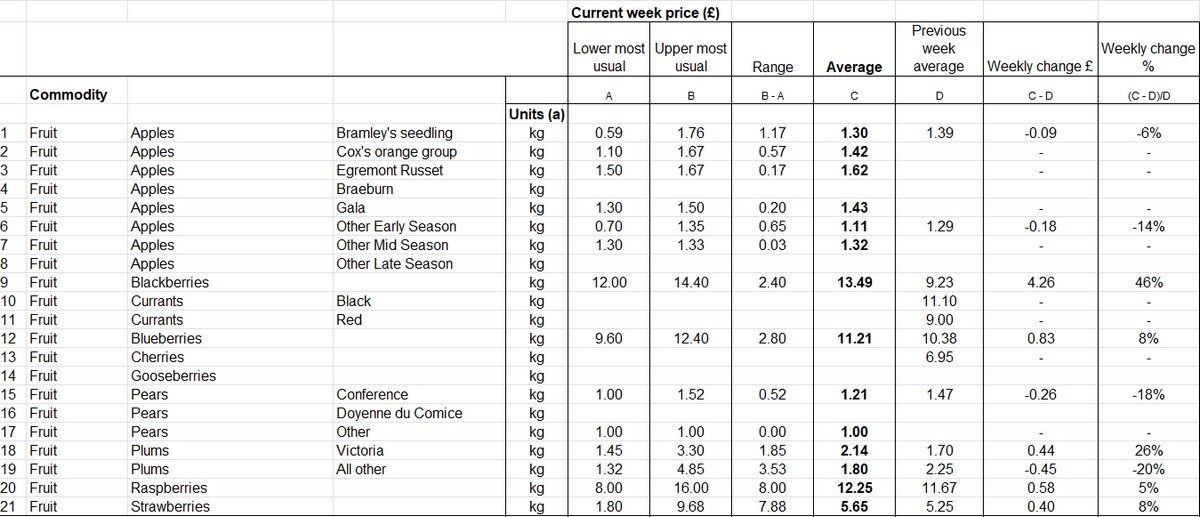This screenshot has height=517, width=1200.
Task: Select the Blackberries average price 13.49
Action: (855, 283)
